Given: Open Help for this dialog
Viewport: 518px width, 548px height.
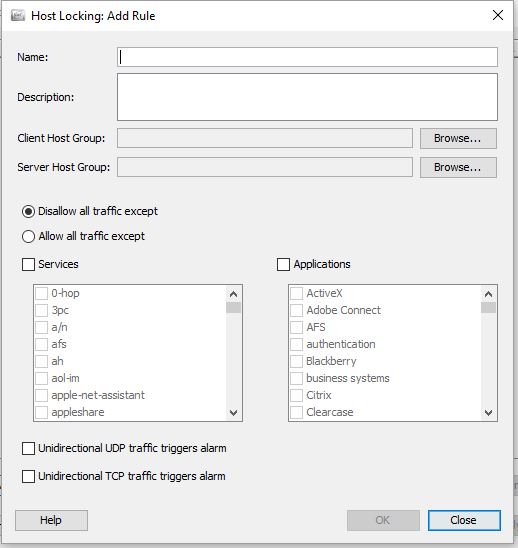Looking at the screenshot, I should coord(51,520).
